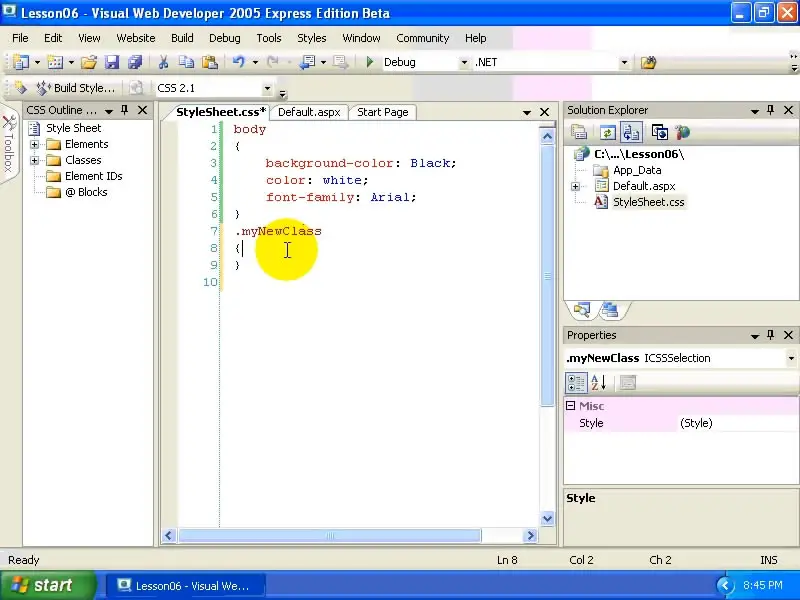Select the App_Data folder in Solution Explorer

(637, 170)
